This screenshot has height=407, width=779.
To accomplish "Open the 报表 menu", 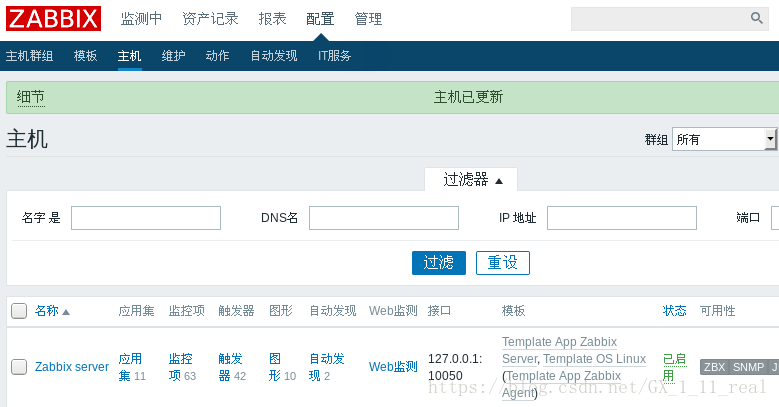I will [x=272, y=19].
